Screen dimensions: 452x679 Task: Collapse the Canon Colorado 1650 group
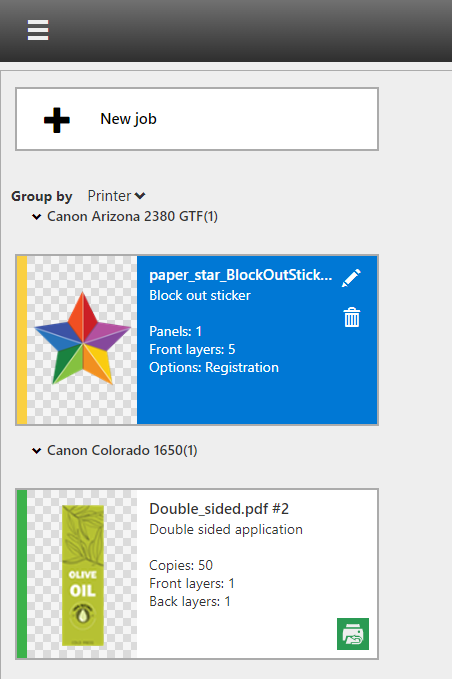pos(36,451)
